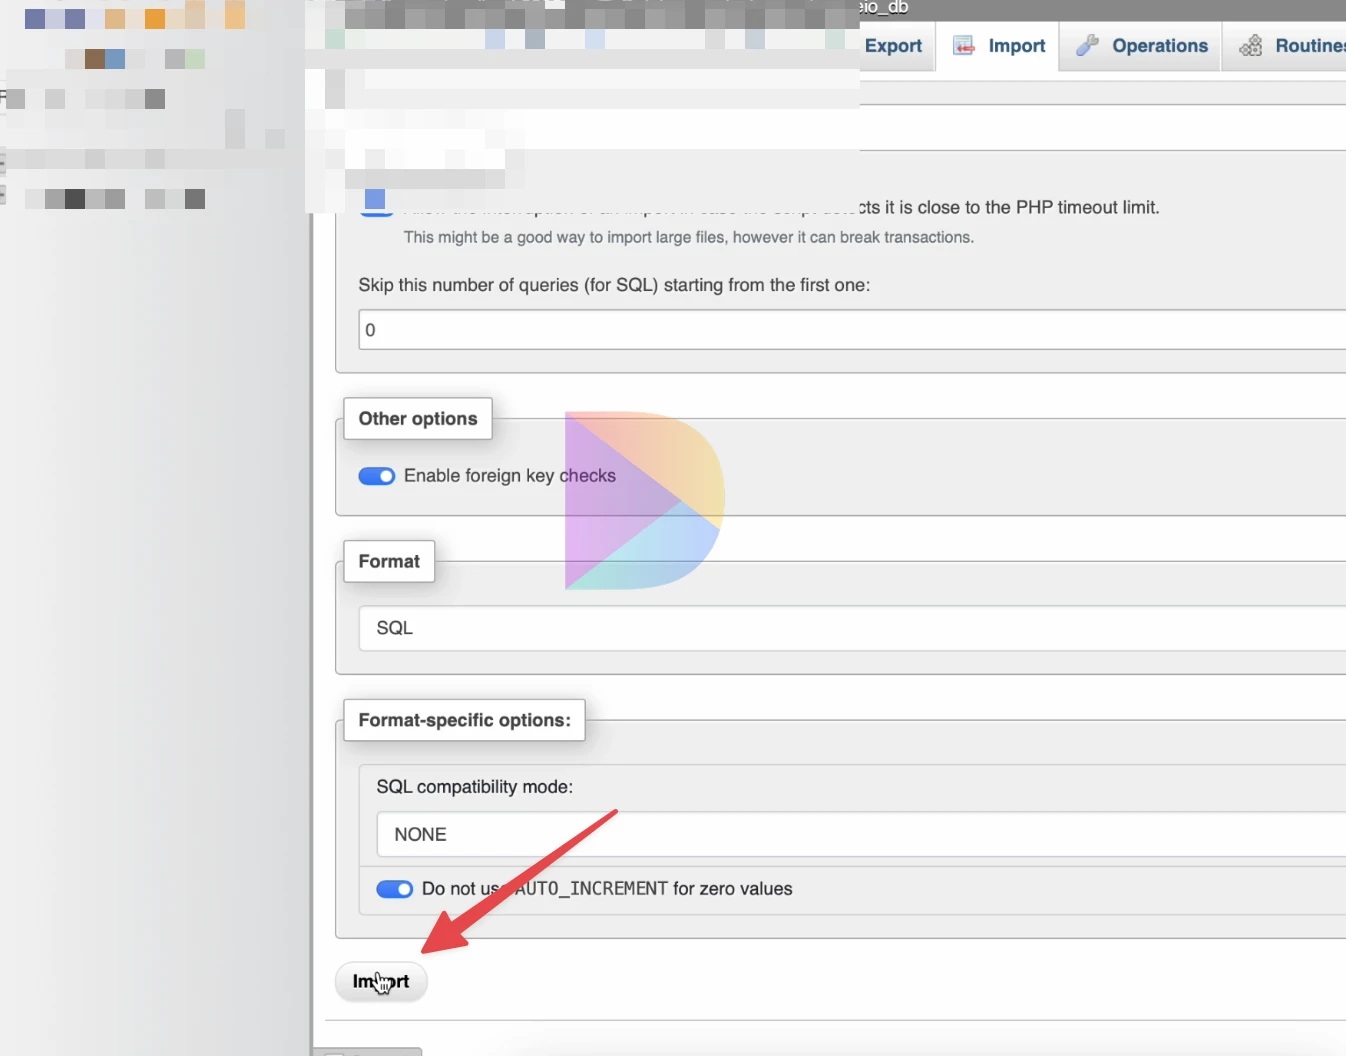Toggle Enable foreign key checks switch
Image resolution: width=1346 pixels, height=1056 pixels.
point(377,476)
